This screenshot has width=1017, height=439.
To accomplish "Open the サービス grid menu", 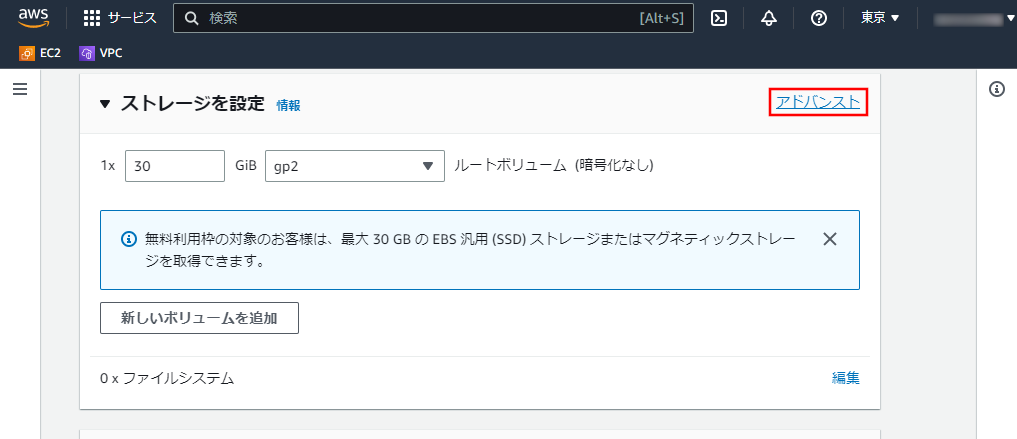I will (120, 18).
